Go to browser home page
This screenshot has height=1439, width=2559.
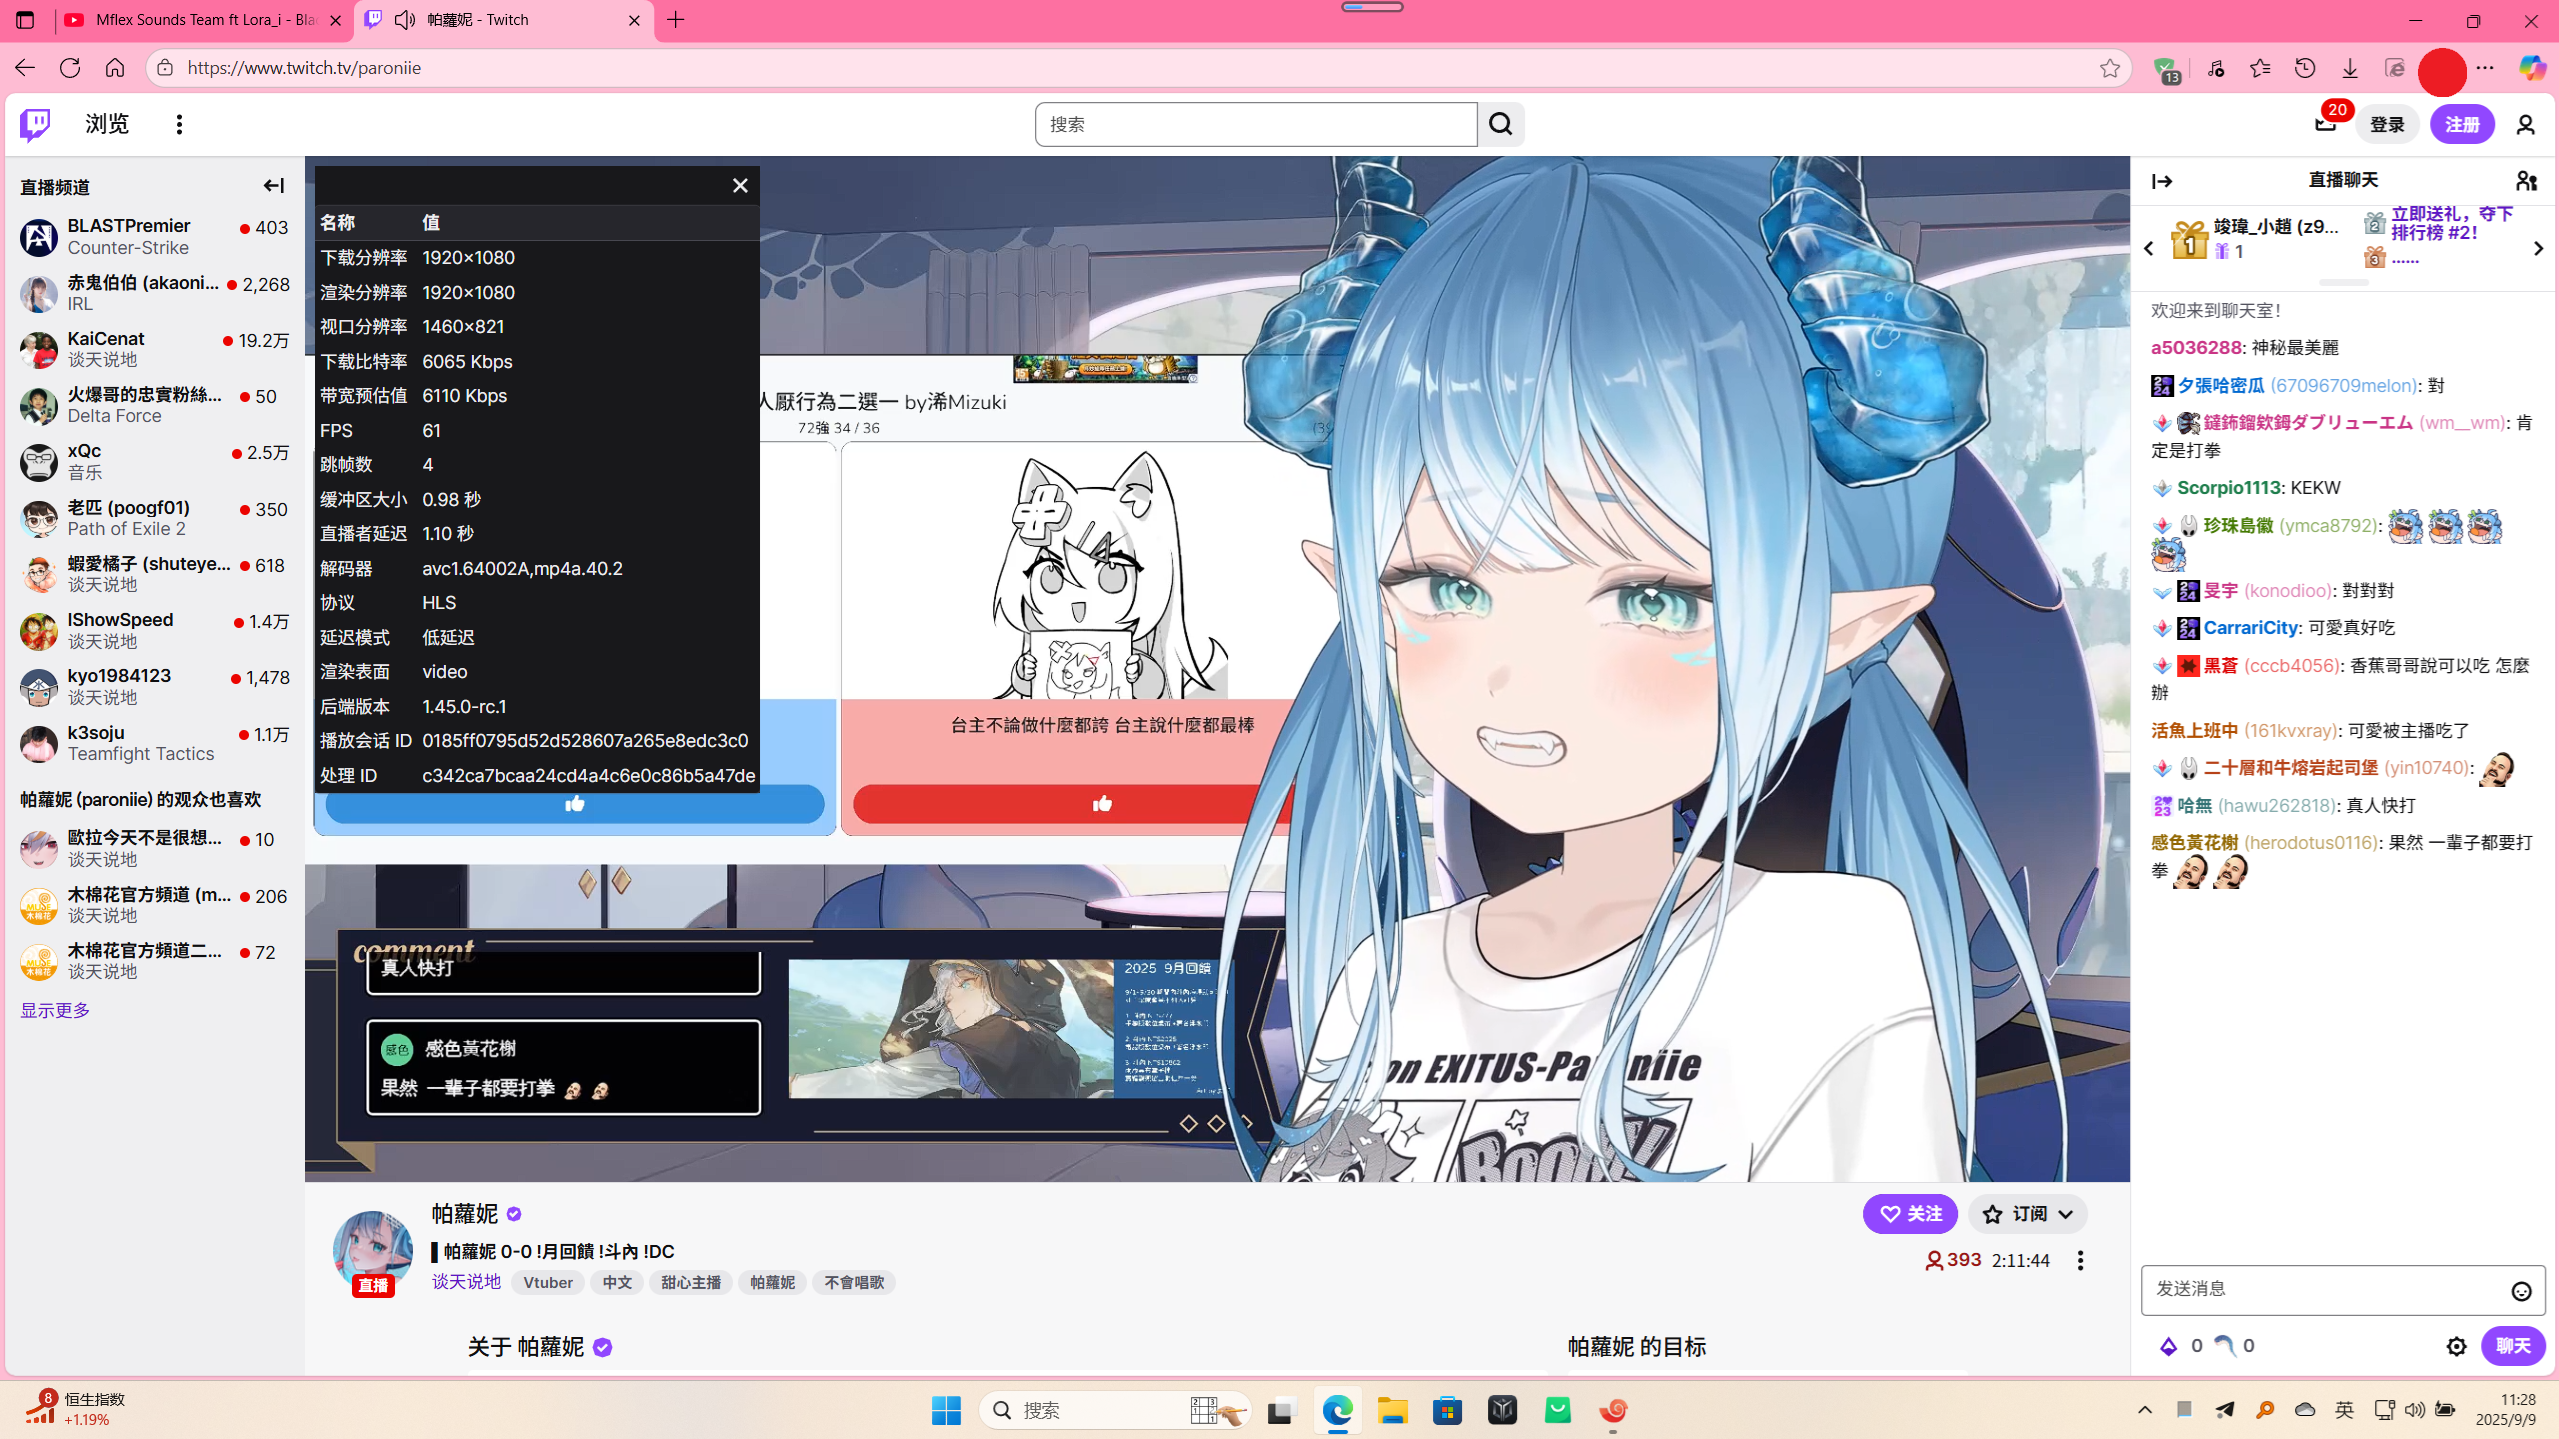point(115,68)
